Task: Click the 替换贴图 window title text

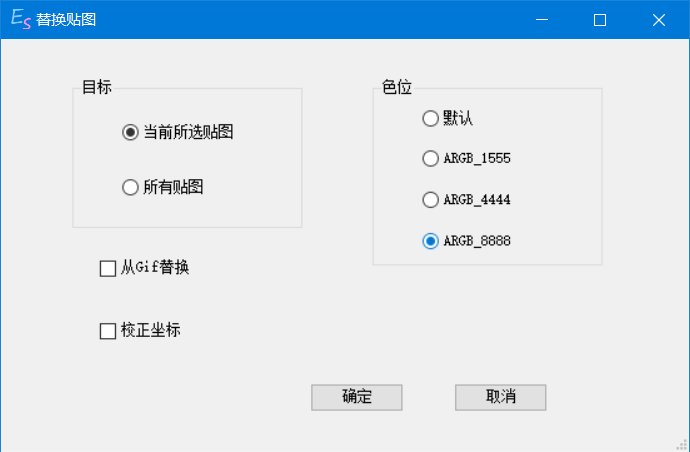Action: (66, 20)
